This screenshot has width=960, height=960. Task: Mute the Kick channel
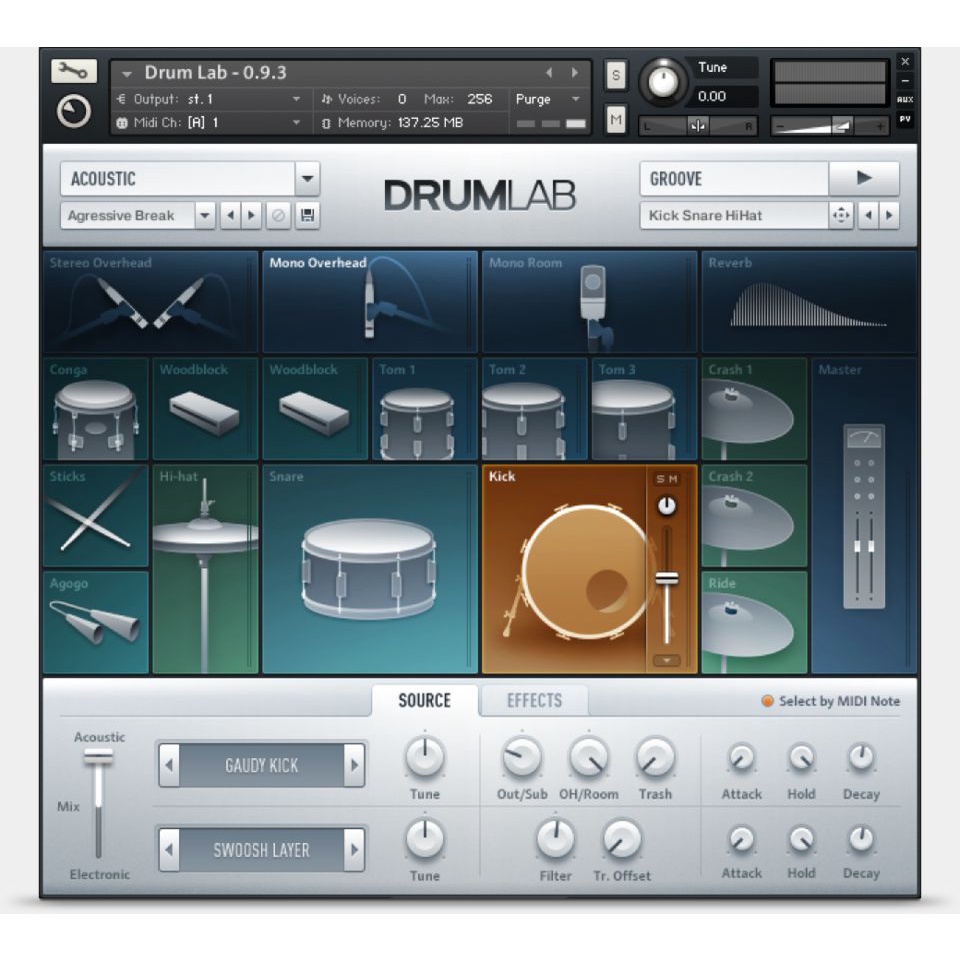(673, 479)
